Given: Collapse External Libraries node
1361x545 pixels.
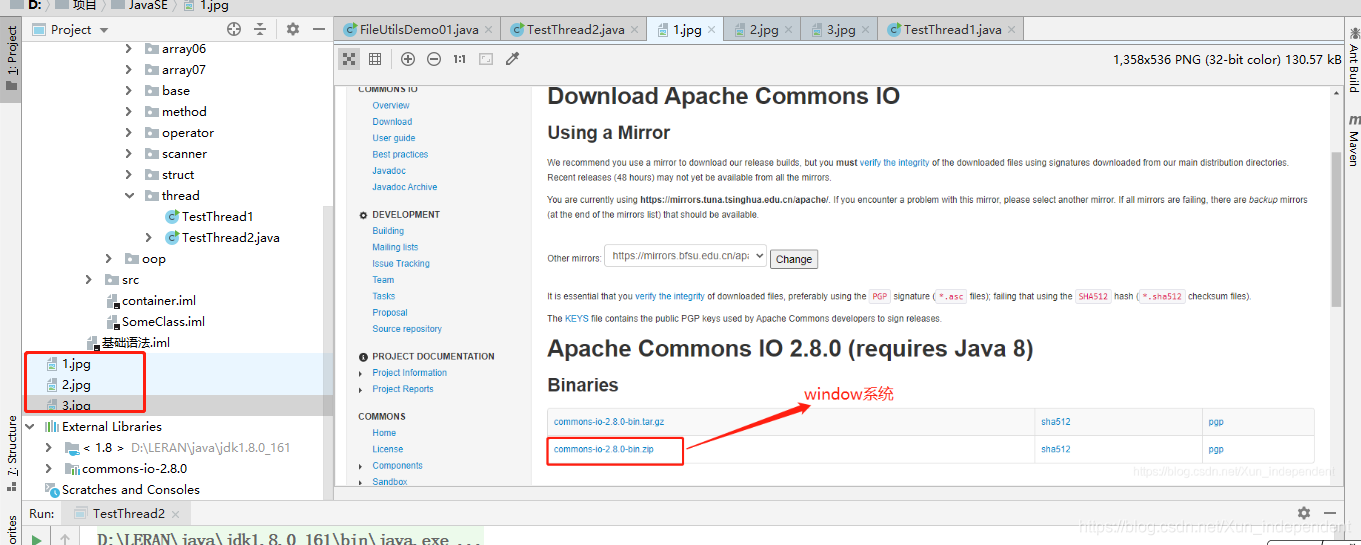Looking at the screenshot, I should tap(29, 426).
